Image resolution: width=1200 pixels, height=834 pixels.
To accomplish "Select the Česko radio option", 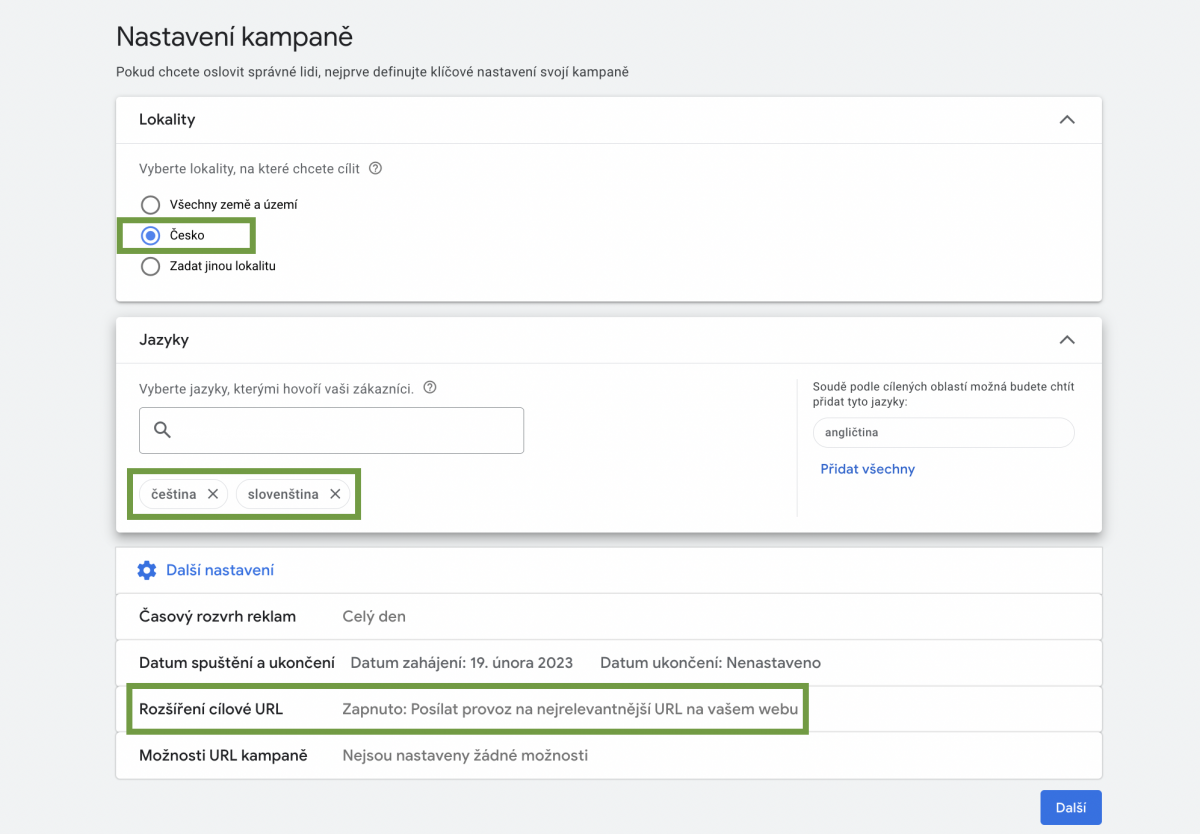I will tap(150, 236).
